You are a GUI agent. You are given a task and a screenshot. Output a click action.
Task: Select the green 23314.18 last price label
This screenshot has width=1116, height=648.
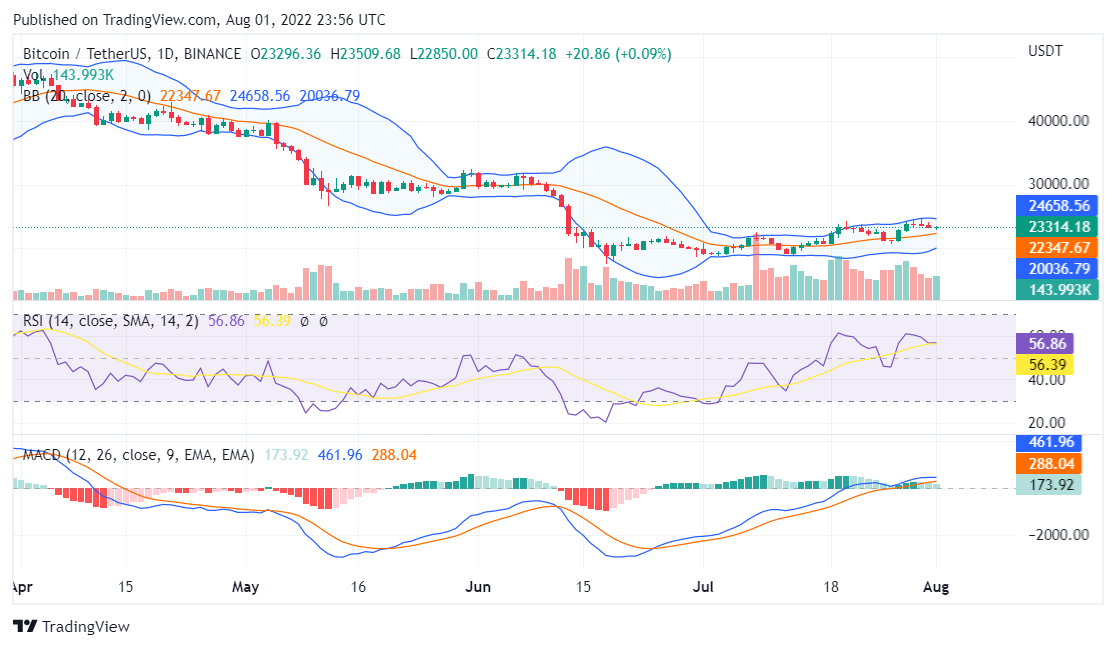tap(1059, 227)
